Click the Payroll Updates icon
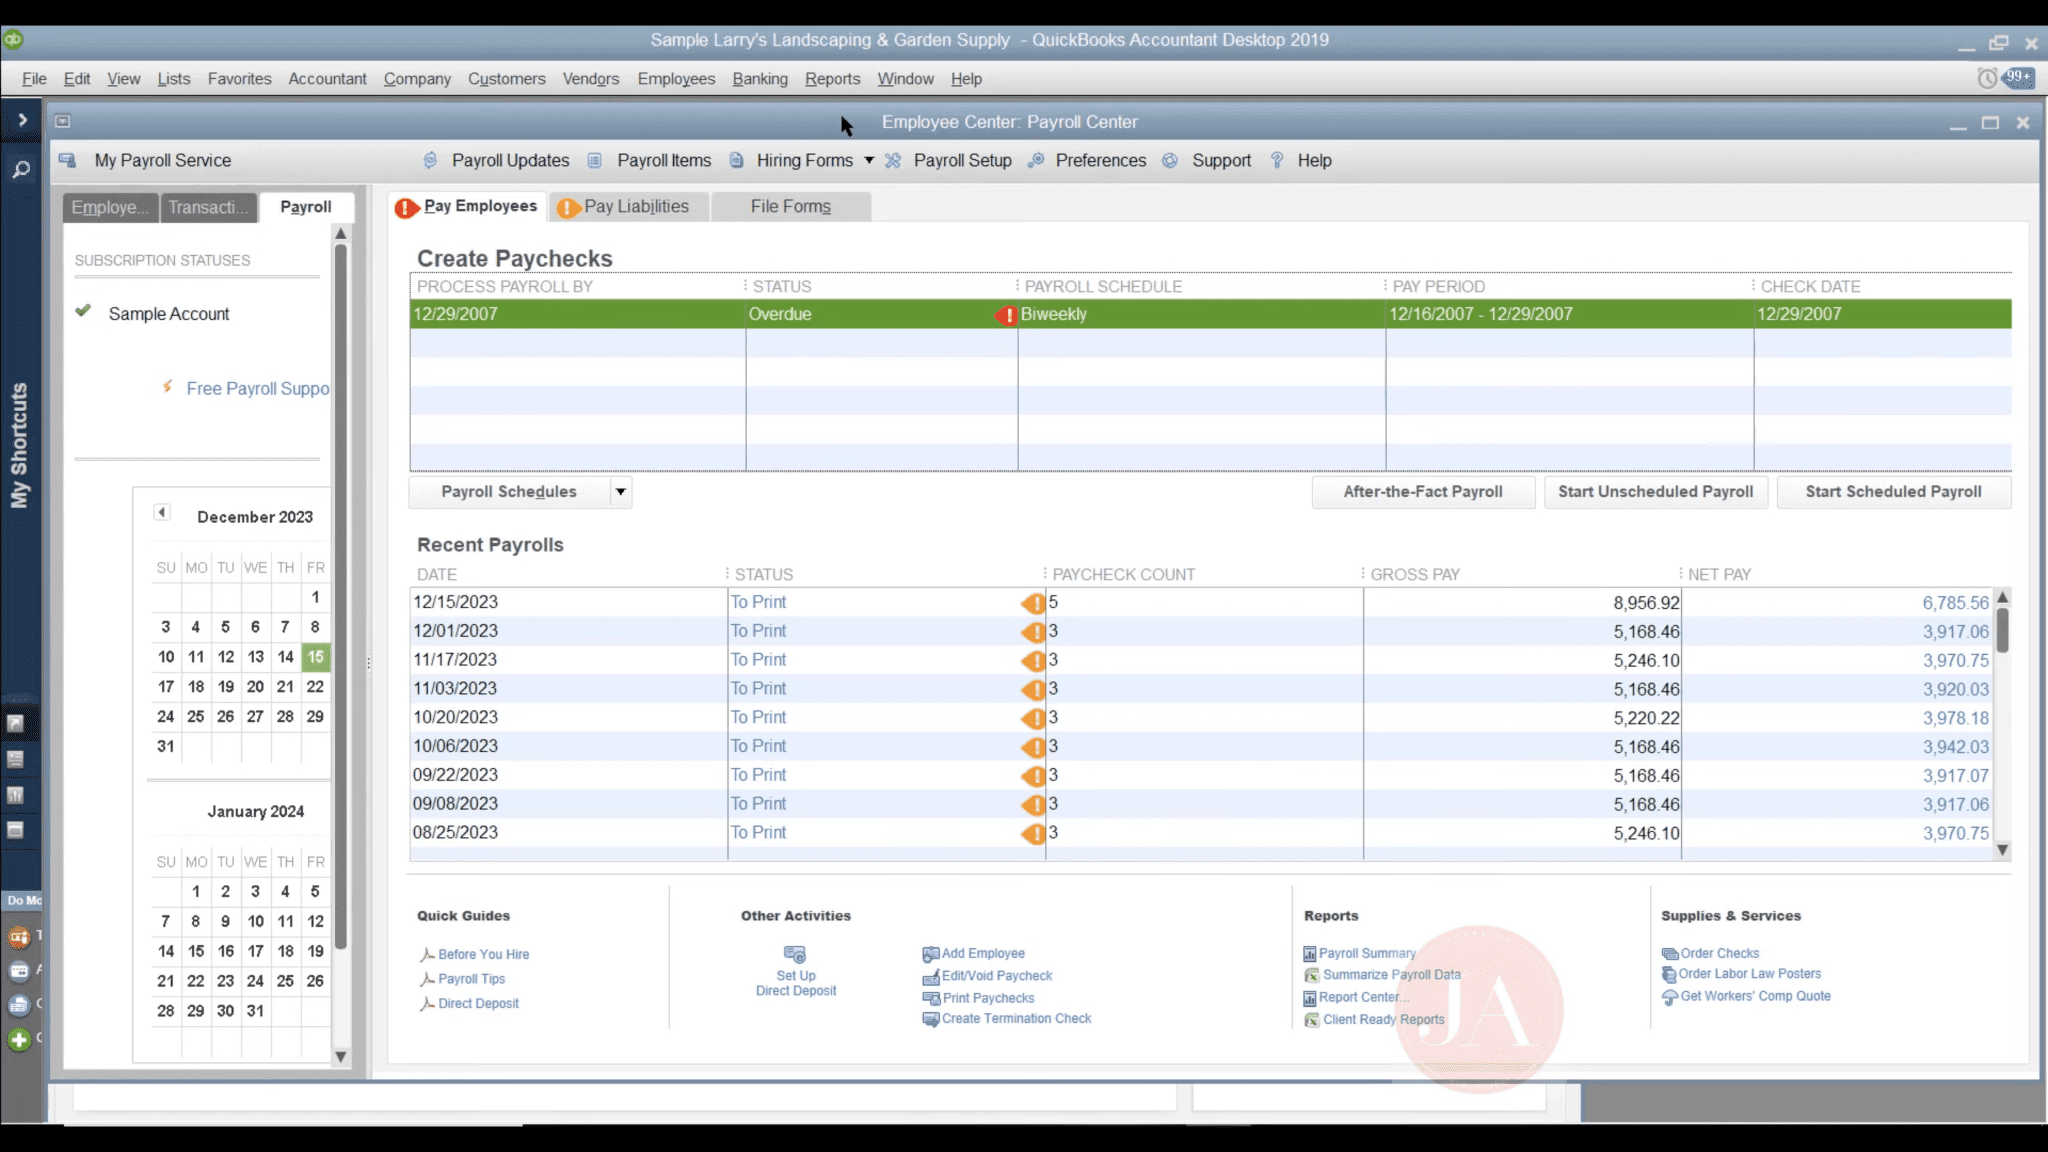 [x=430, y=160]
